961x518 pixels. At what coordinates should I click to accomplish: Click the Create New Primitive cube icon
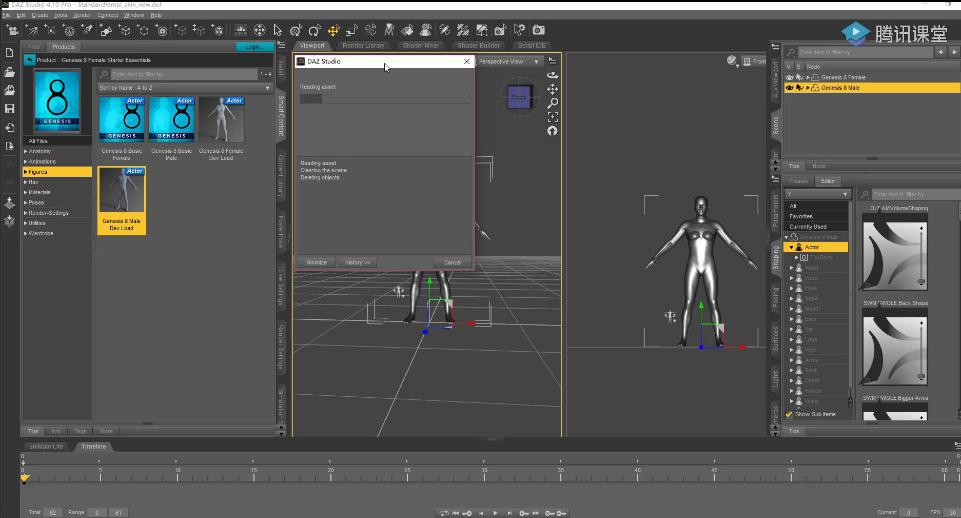[x=125, y=30]
